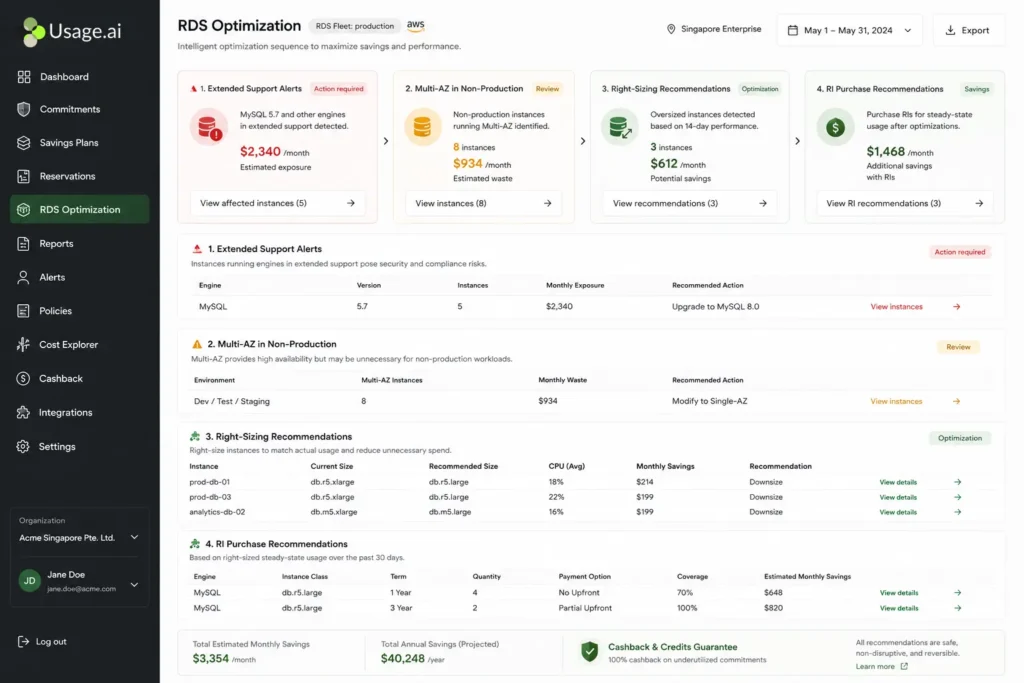Click the Review badge in Multi-AZ section
The image size is (1024, 683).
[958, 347]
